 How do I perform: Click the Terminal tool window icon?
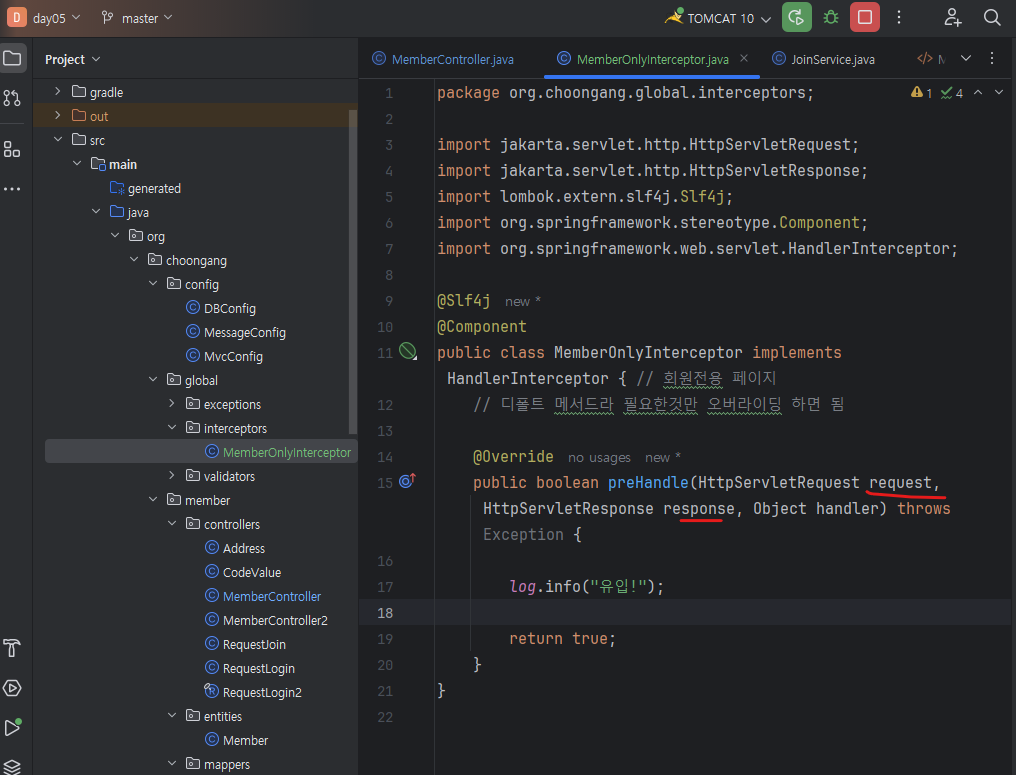pos(12,767)
